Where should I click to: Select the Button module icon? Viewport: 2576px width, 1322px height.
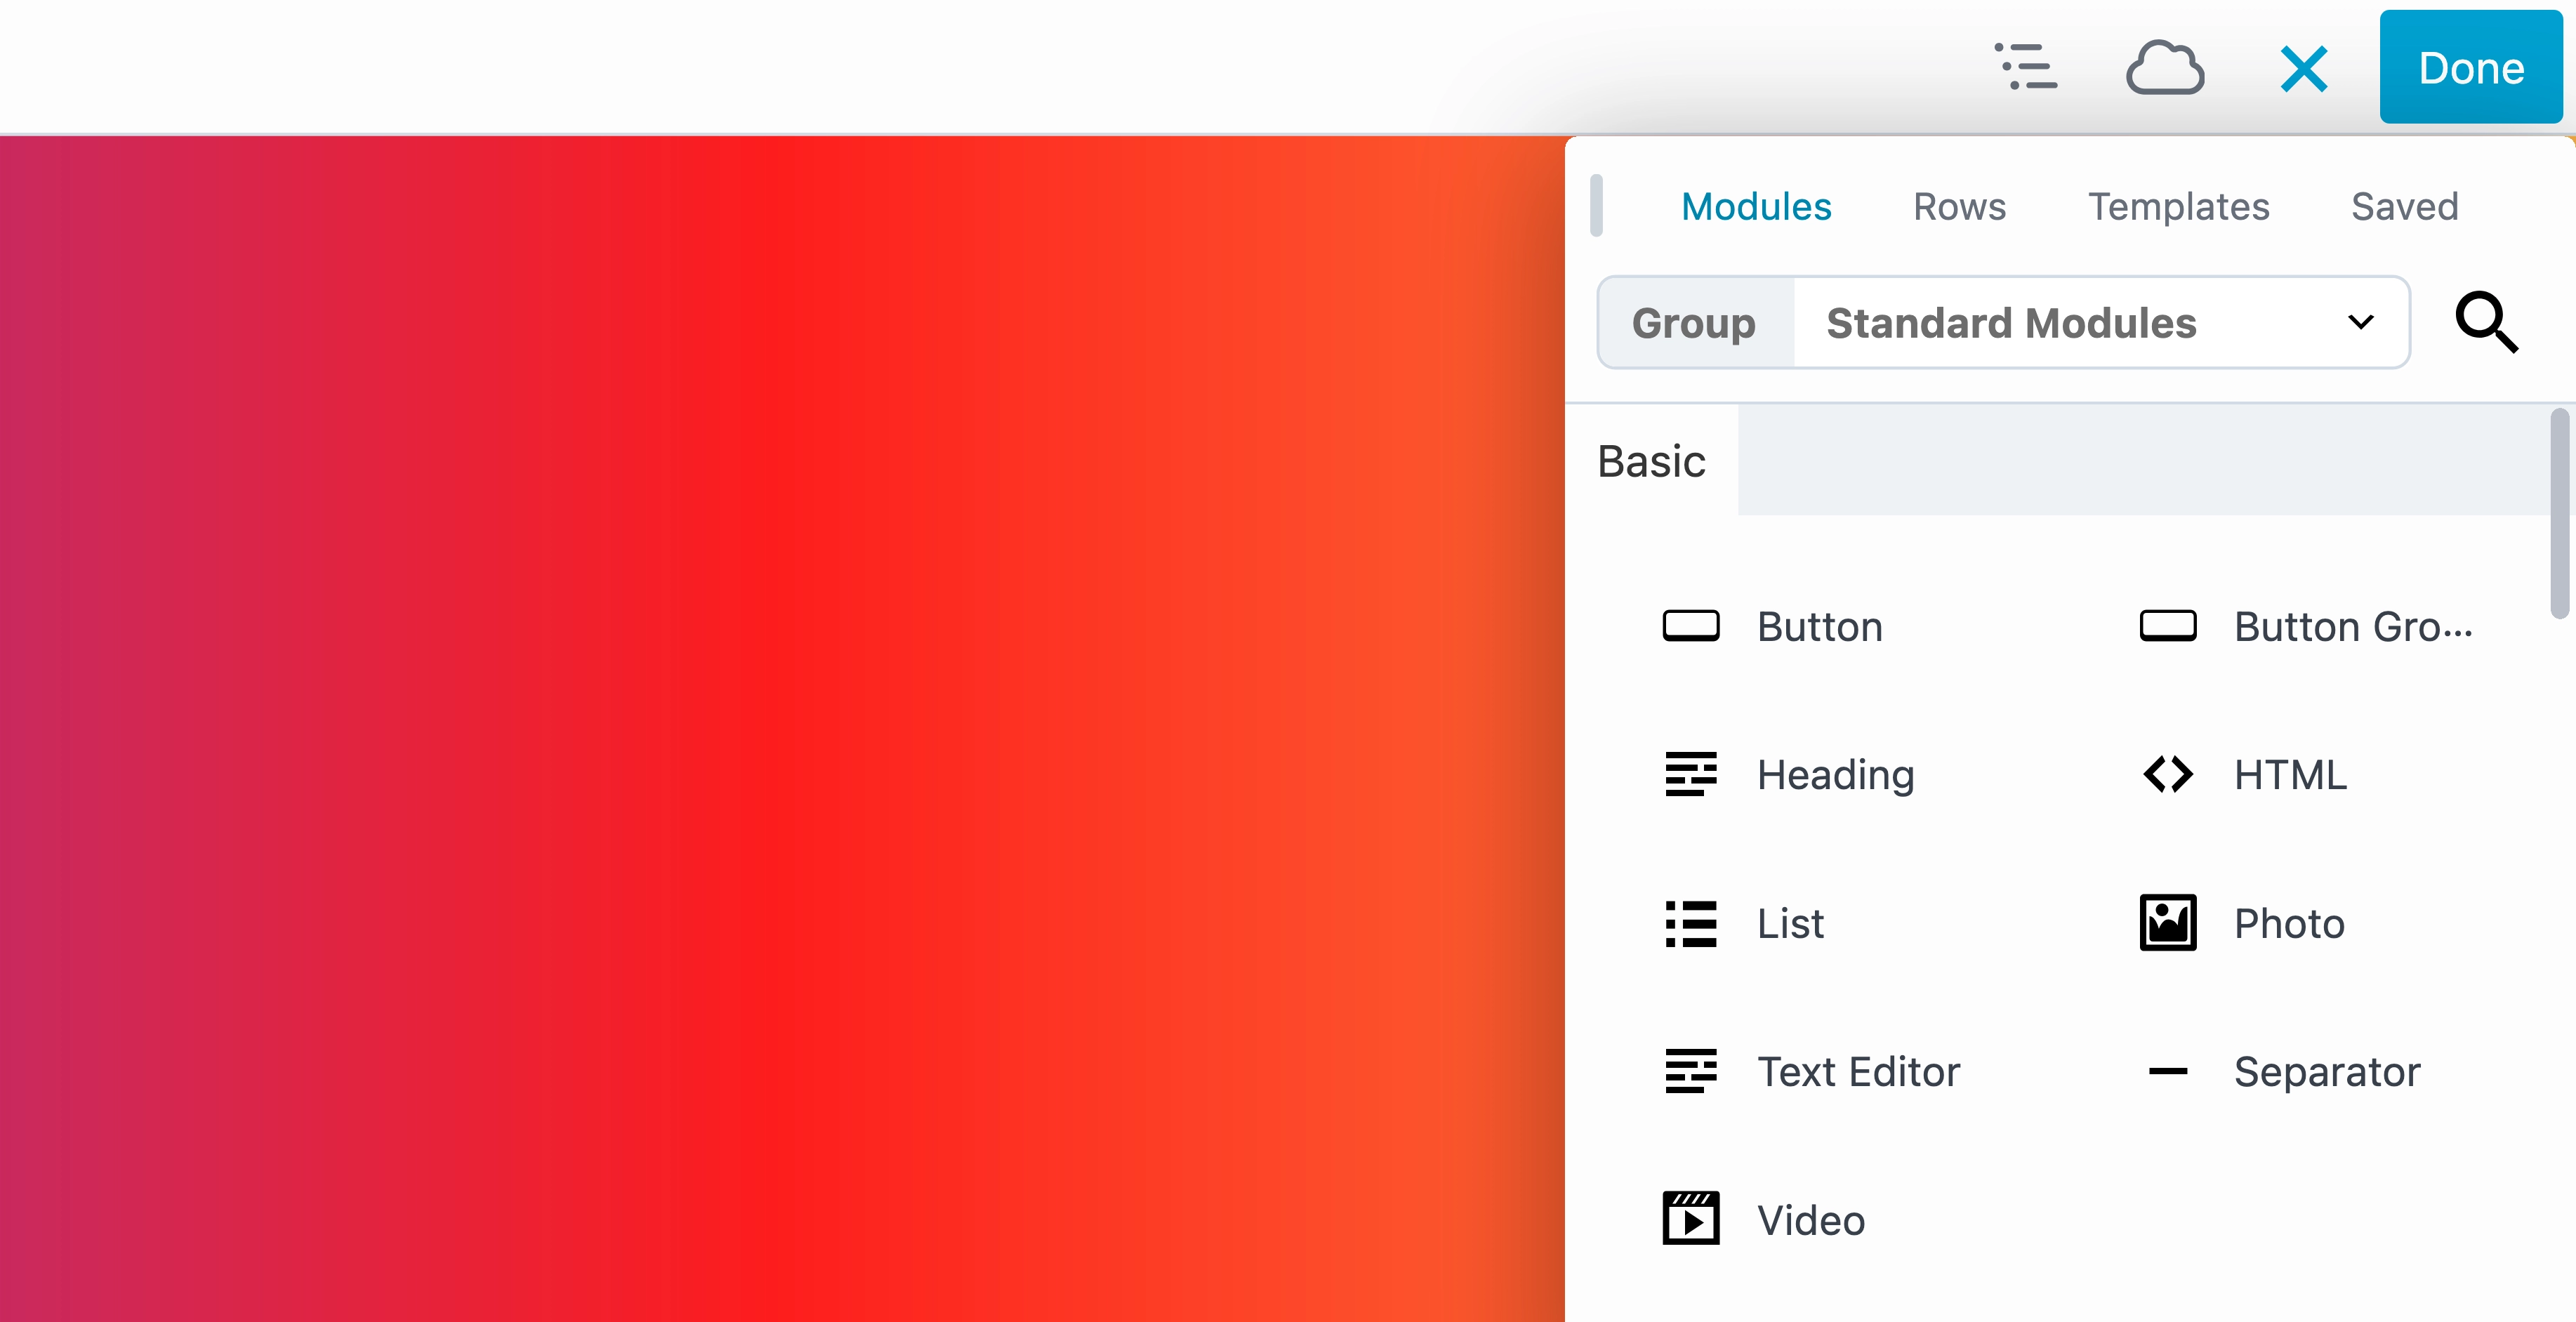coord(1691,626)
